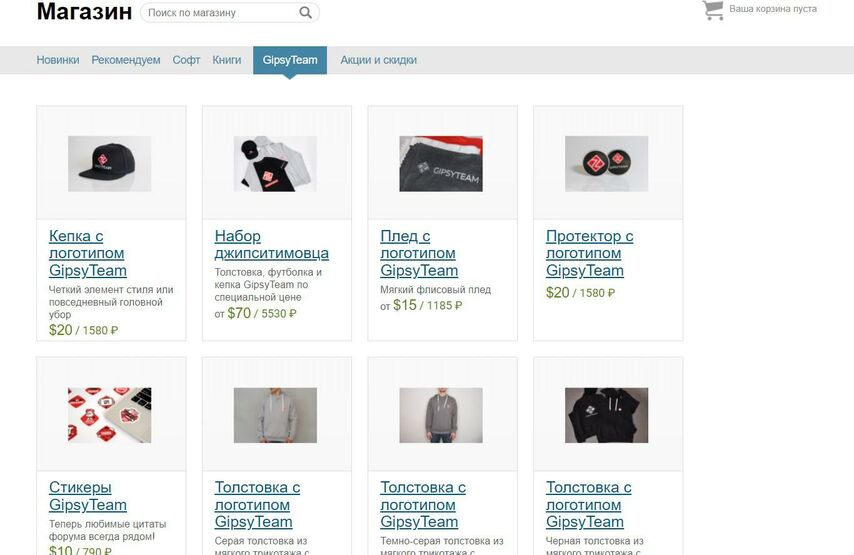Click the cap price $20 / 1580 ₽
Image resolution: width=854 pixels, height=555 pixels.
point(83,330)
